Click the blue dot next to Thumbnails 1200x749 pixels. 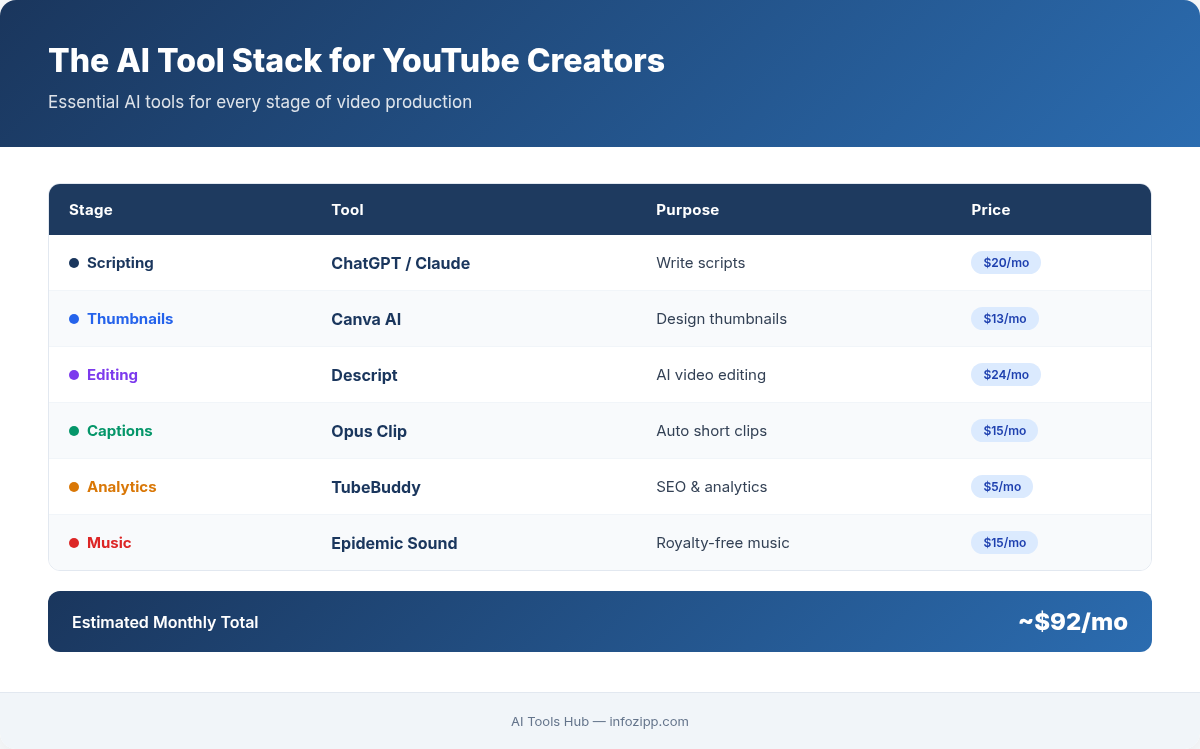(x=73, y=318)
